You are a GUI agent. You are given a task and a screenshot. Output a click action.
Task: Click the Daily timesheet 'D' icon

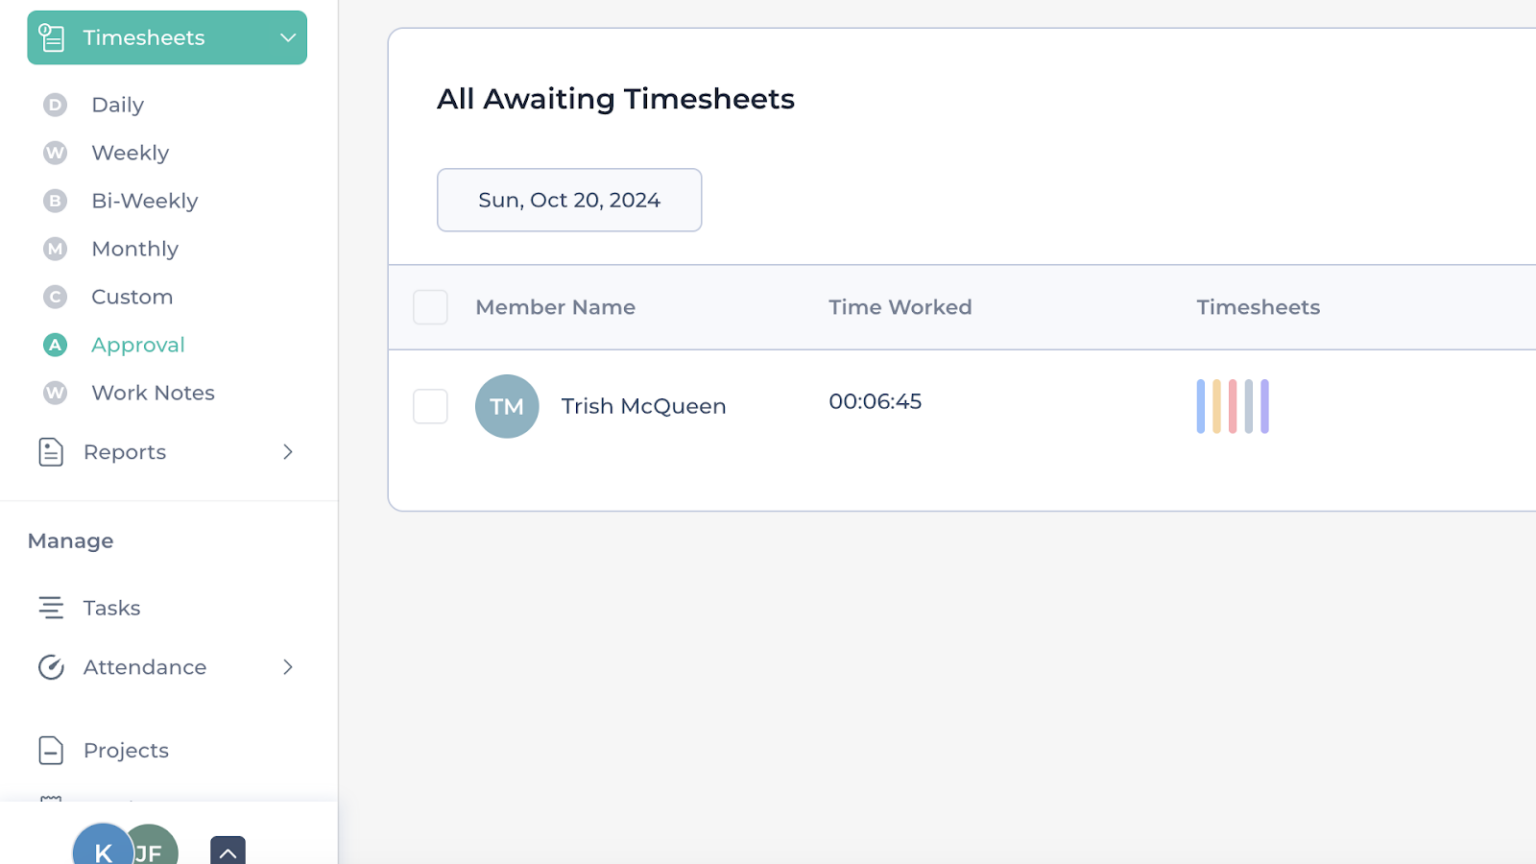(x=55, y=105)
